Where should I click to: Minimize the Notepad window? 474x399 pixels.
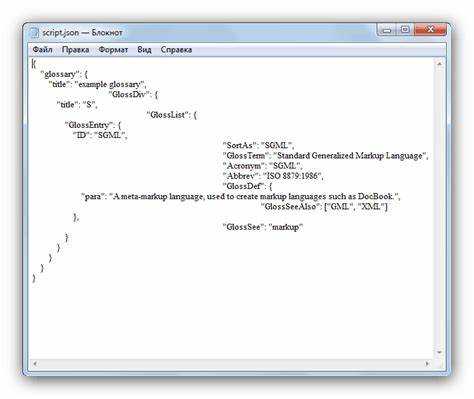(387, 30)
